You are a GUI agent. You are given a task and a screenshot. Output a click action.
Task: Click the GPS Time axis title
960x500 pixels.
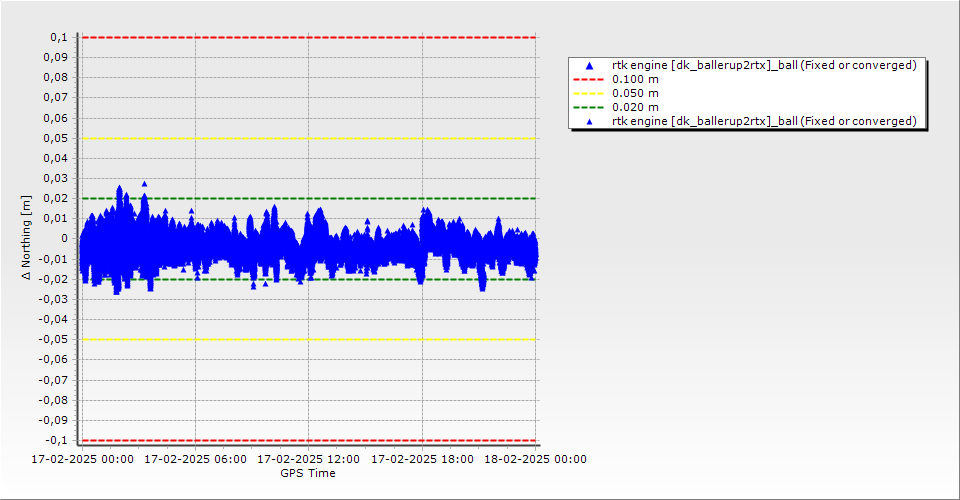click(308, 473)
